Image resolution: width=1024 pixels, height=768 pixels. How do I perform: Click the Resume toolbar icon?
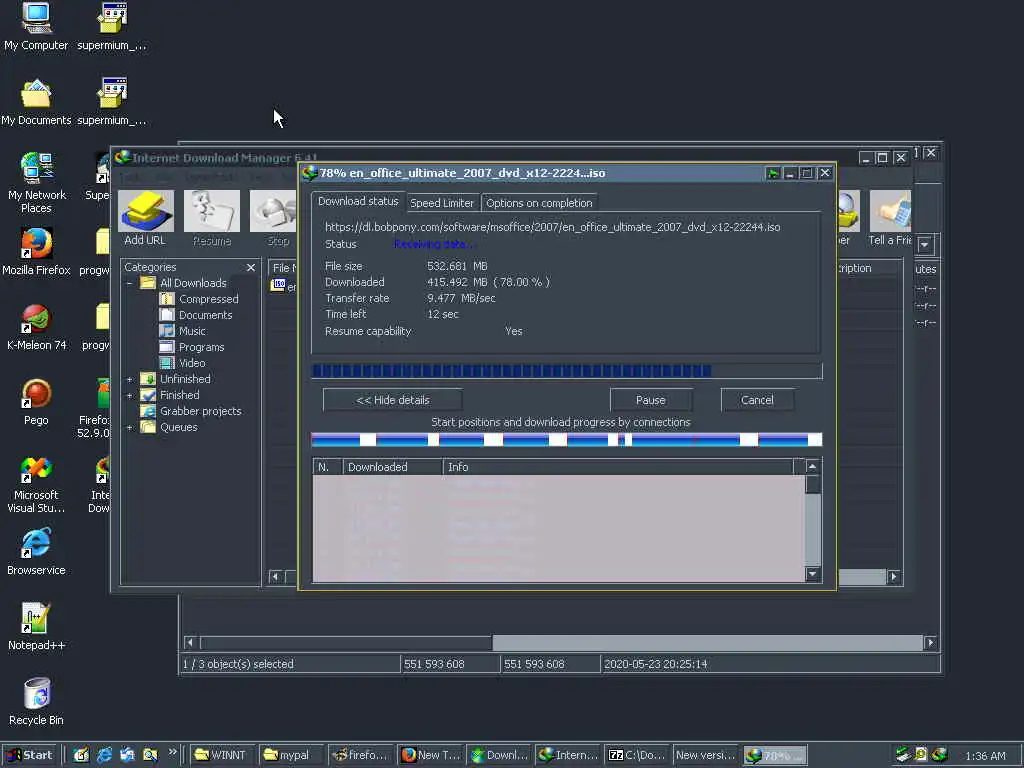(x=212, y=219)
